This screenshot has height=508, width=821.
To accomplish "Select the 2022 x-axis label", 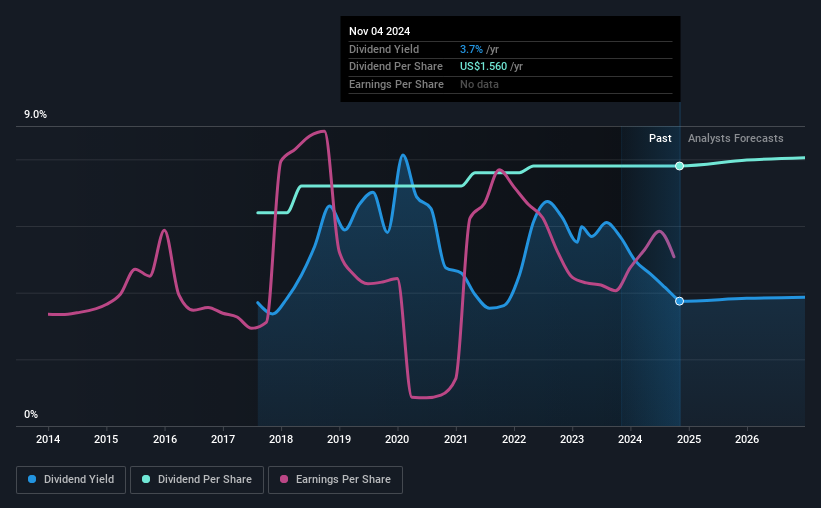I will pyautogui.click(x=514, y=439).
